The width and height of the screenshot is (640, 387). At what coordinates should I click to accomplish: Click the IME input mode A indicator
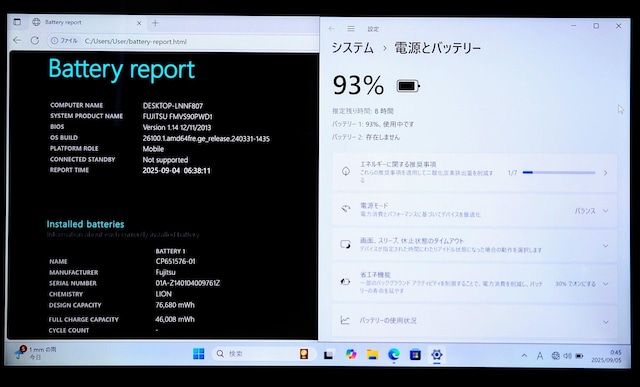(540, 356)
